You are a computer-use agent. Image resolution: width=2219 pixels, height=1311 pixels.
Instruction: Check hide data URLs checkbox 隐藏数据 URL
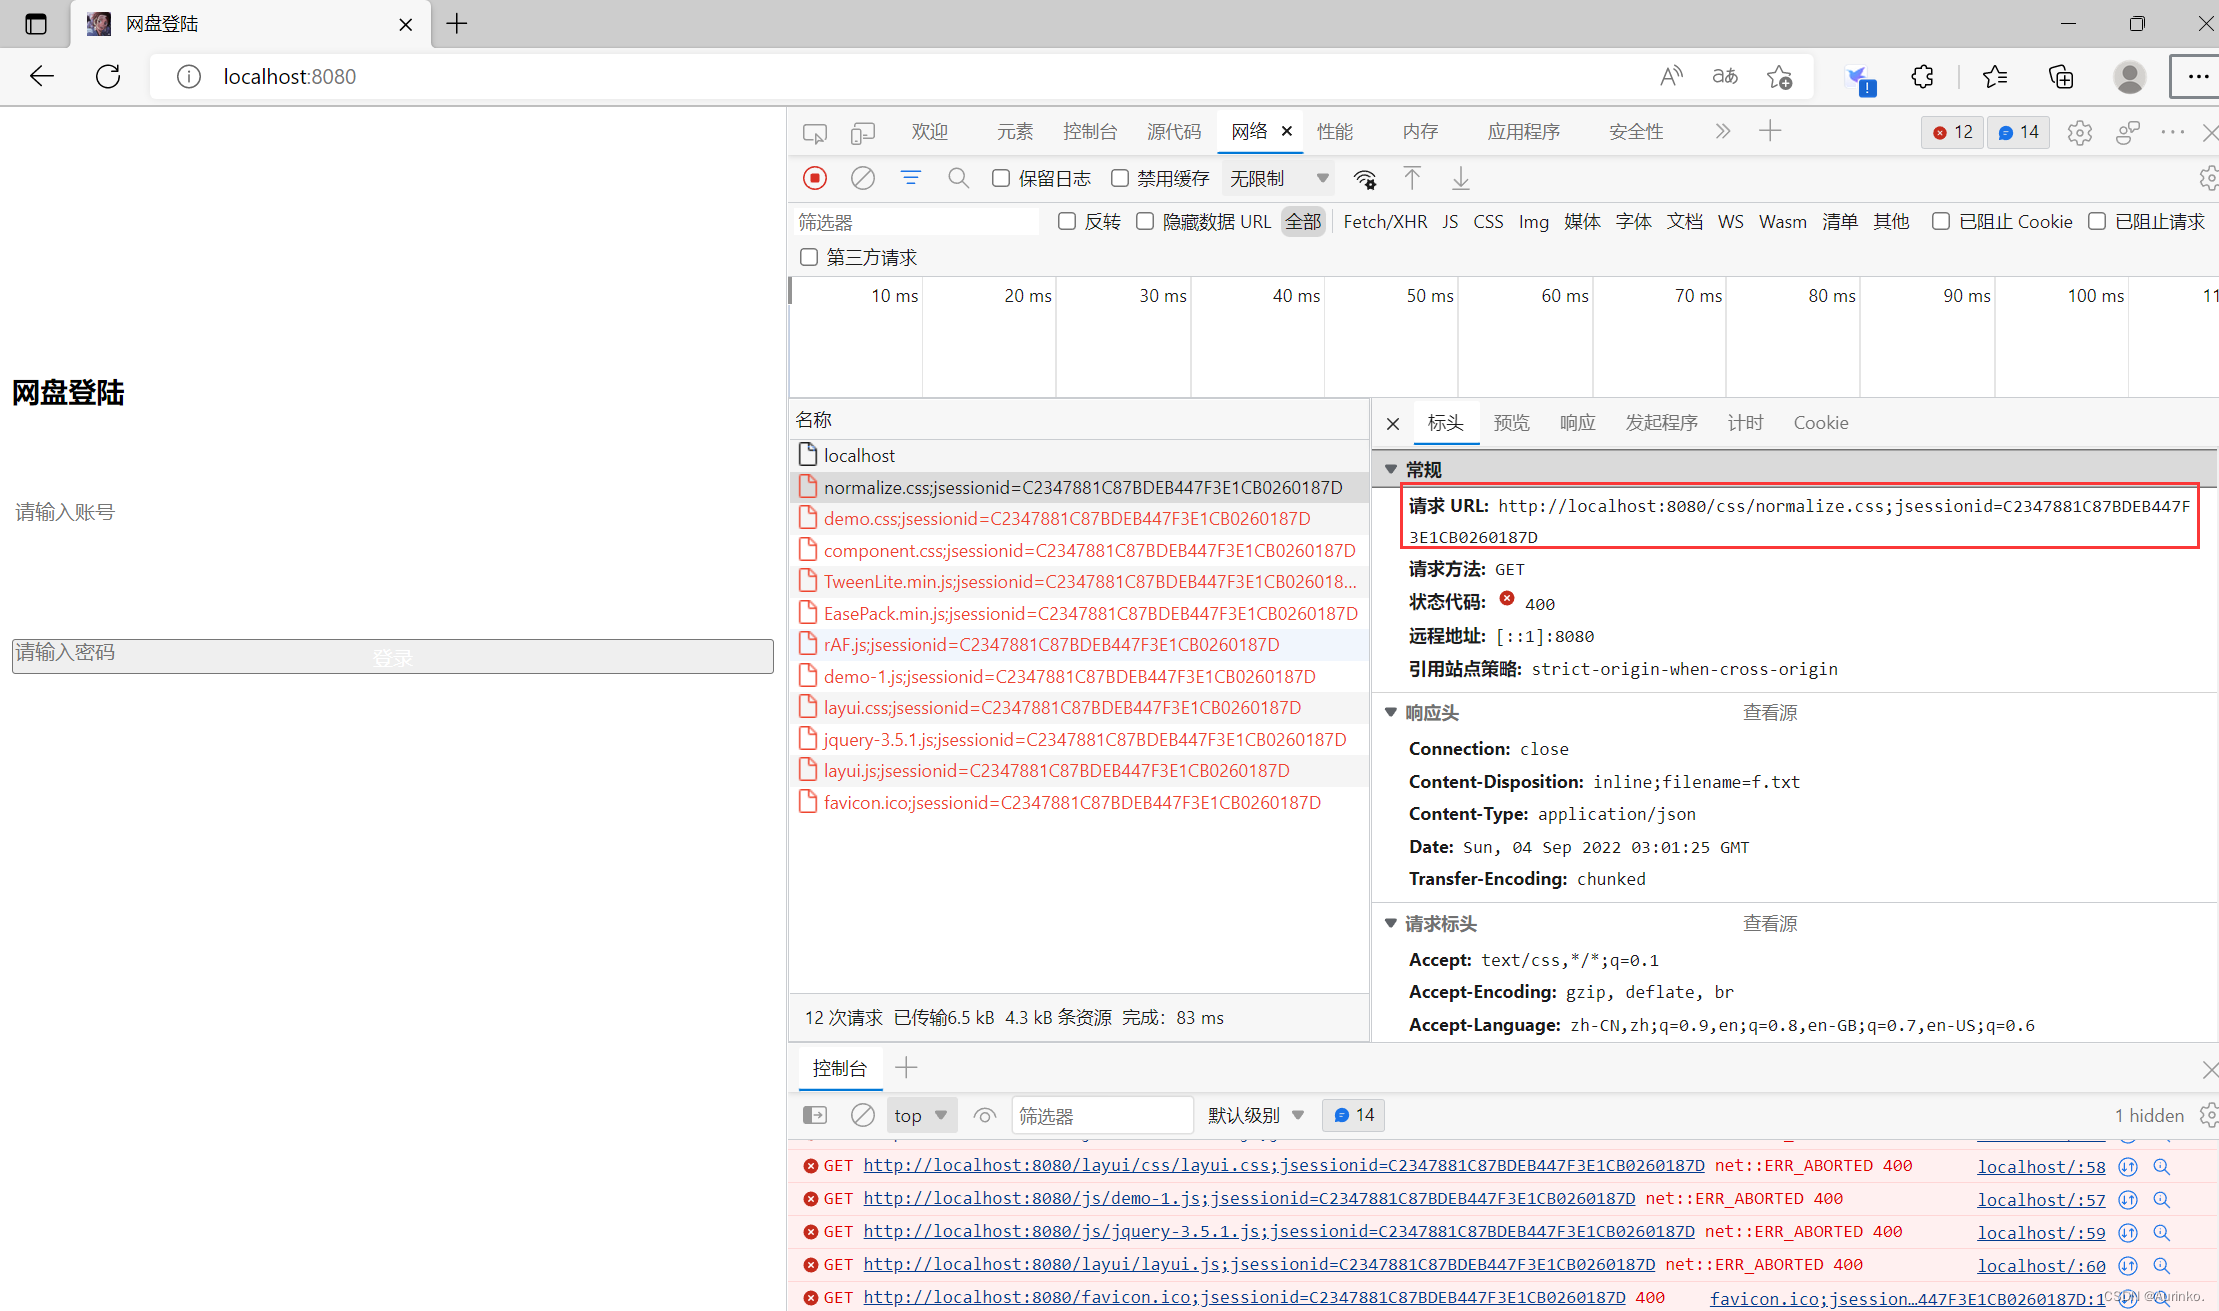(x=1145, y=221)
